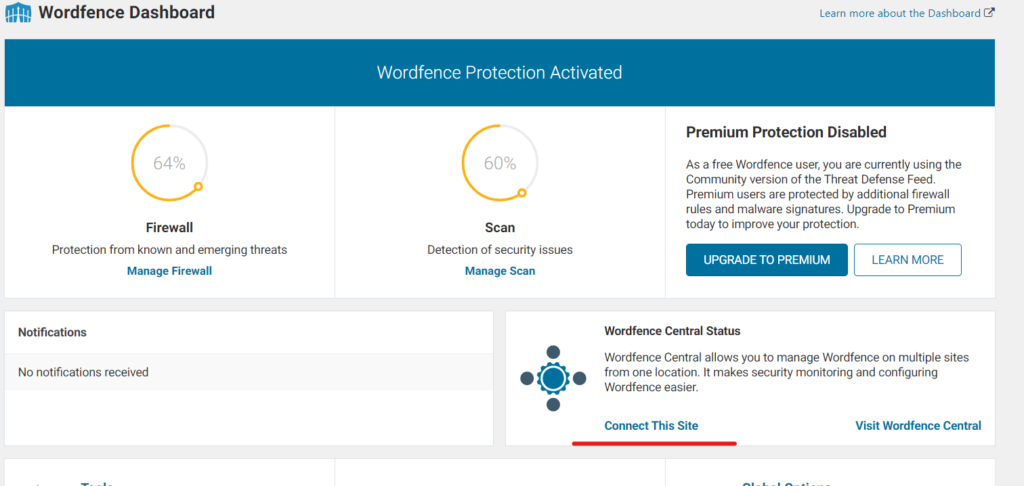
Task: Click the Premium Protection Disabled heading
Action: point(786,132)
